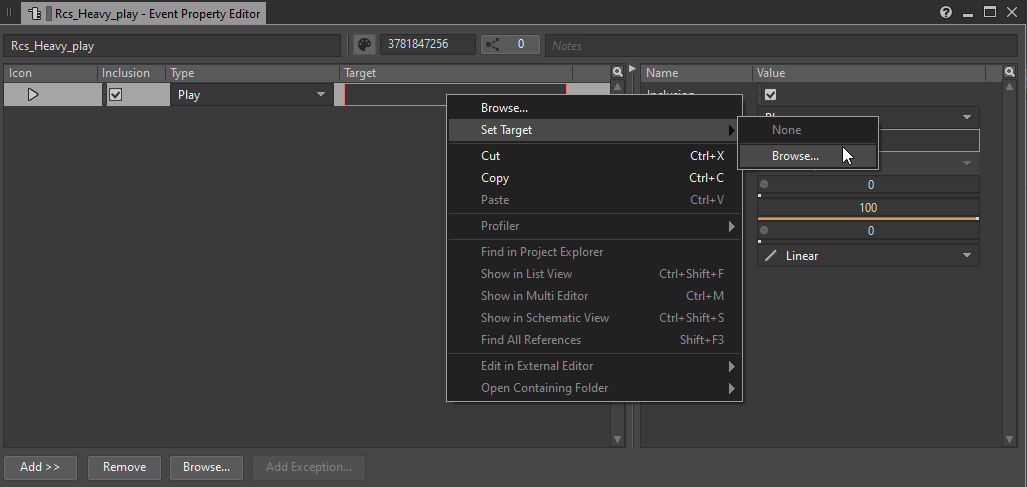Viewport: 1027px width, 487px height.
Task: Click the slider showing value 100
Action: (867, 208)
